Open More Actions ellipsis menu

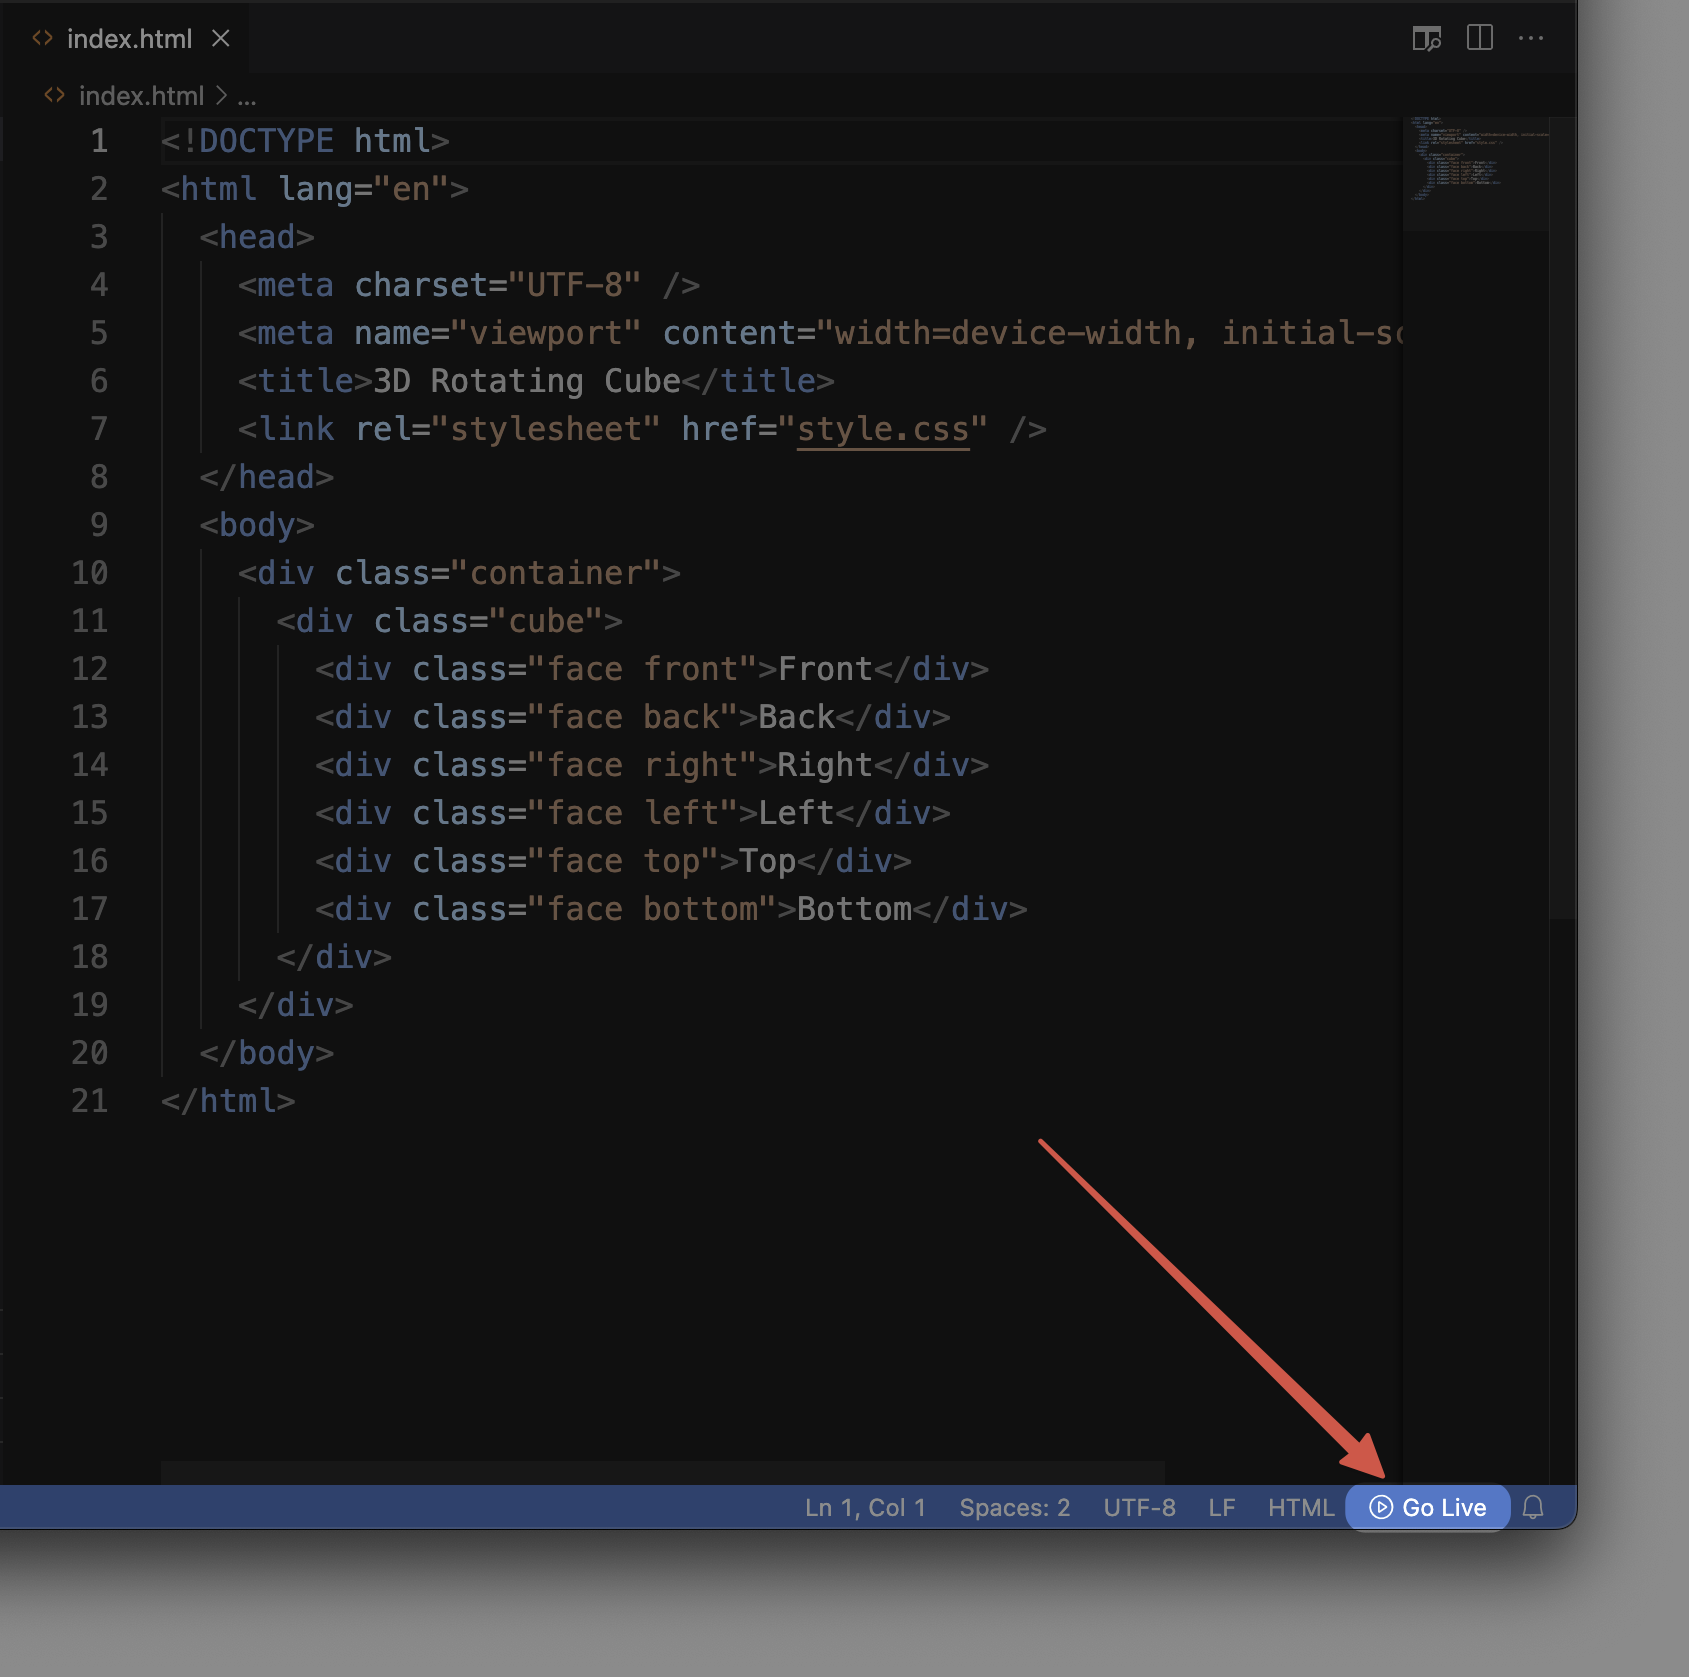coord(1530,38)
